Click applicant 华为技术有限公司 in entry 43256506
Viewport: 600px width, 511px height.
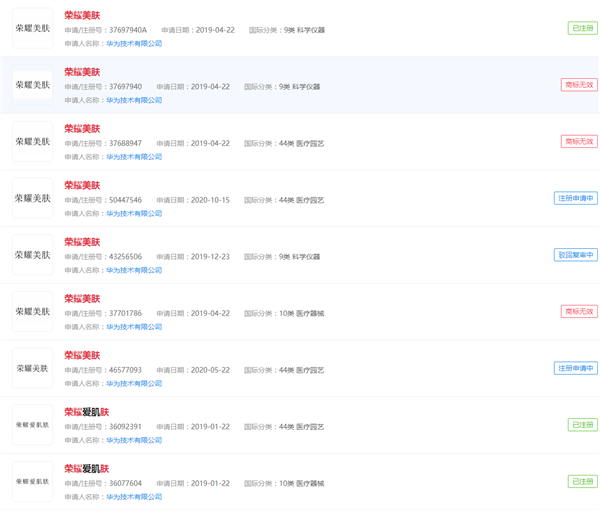(134, 270)
